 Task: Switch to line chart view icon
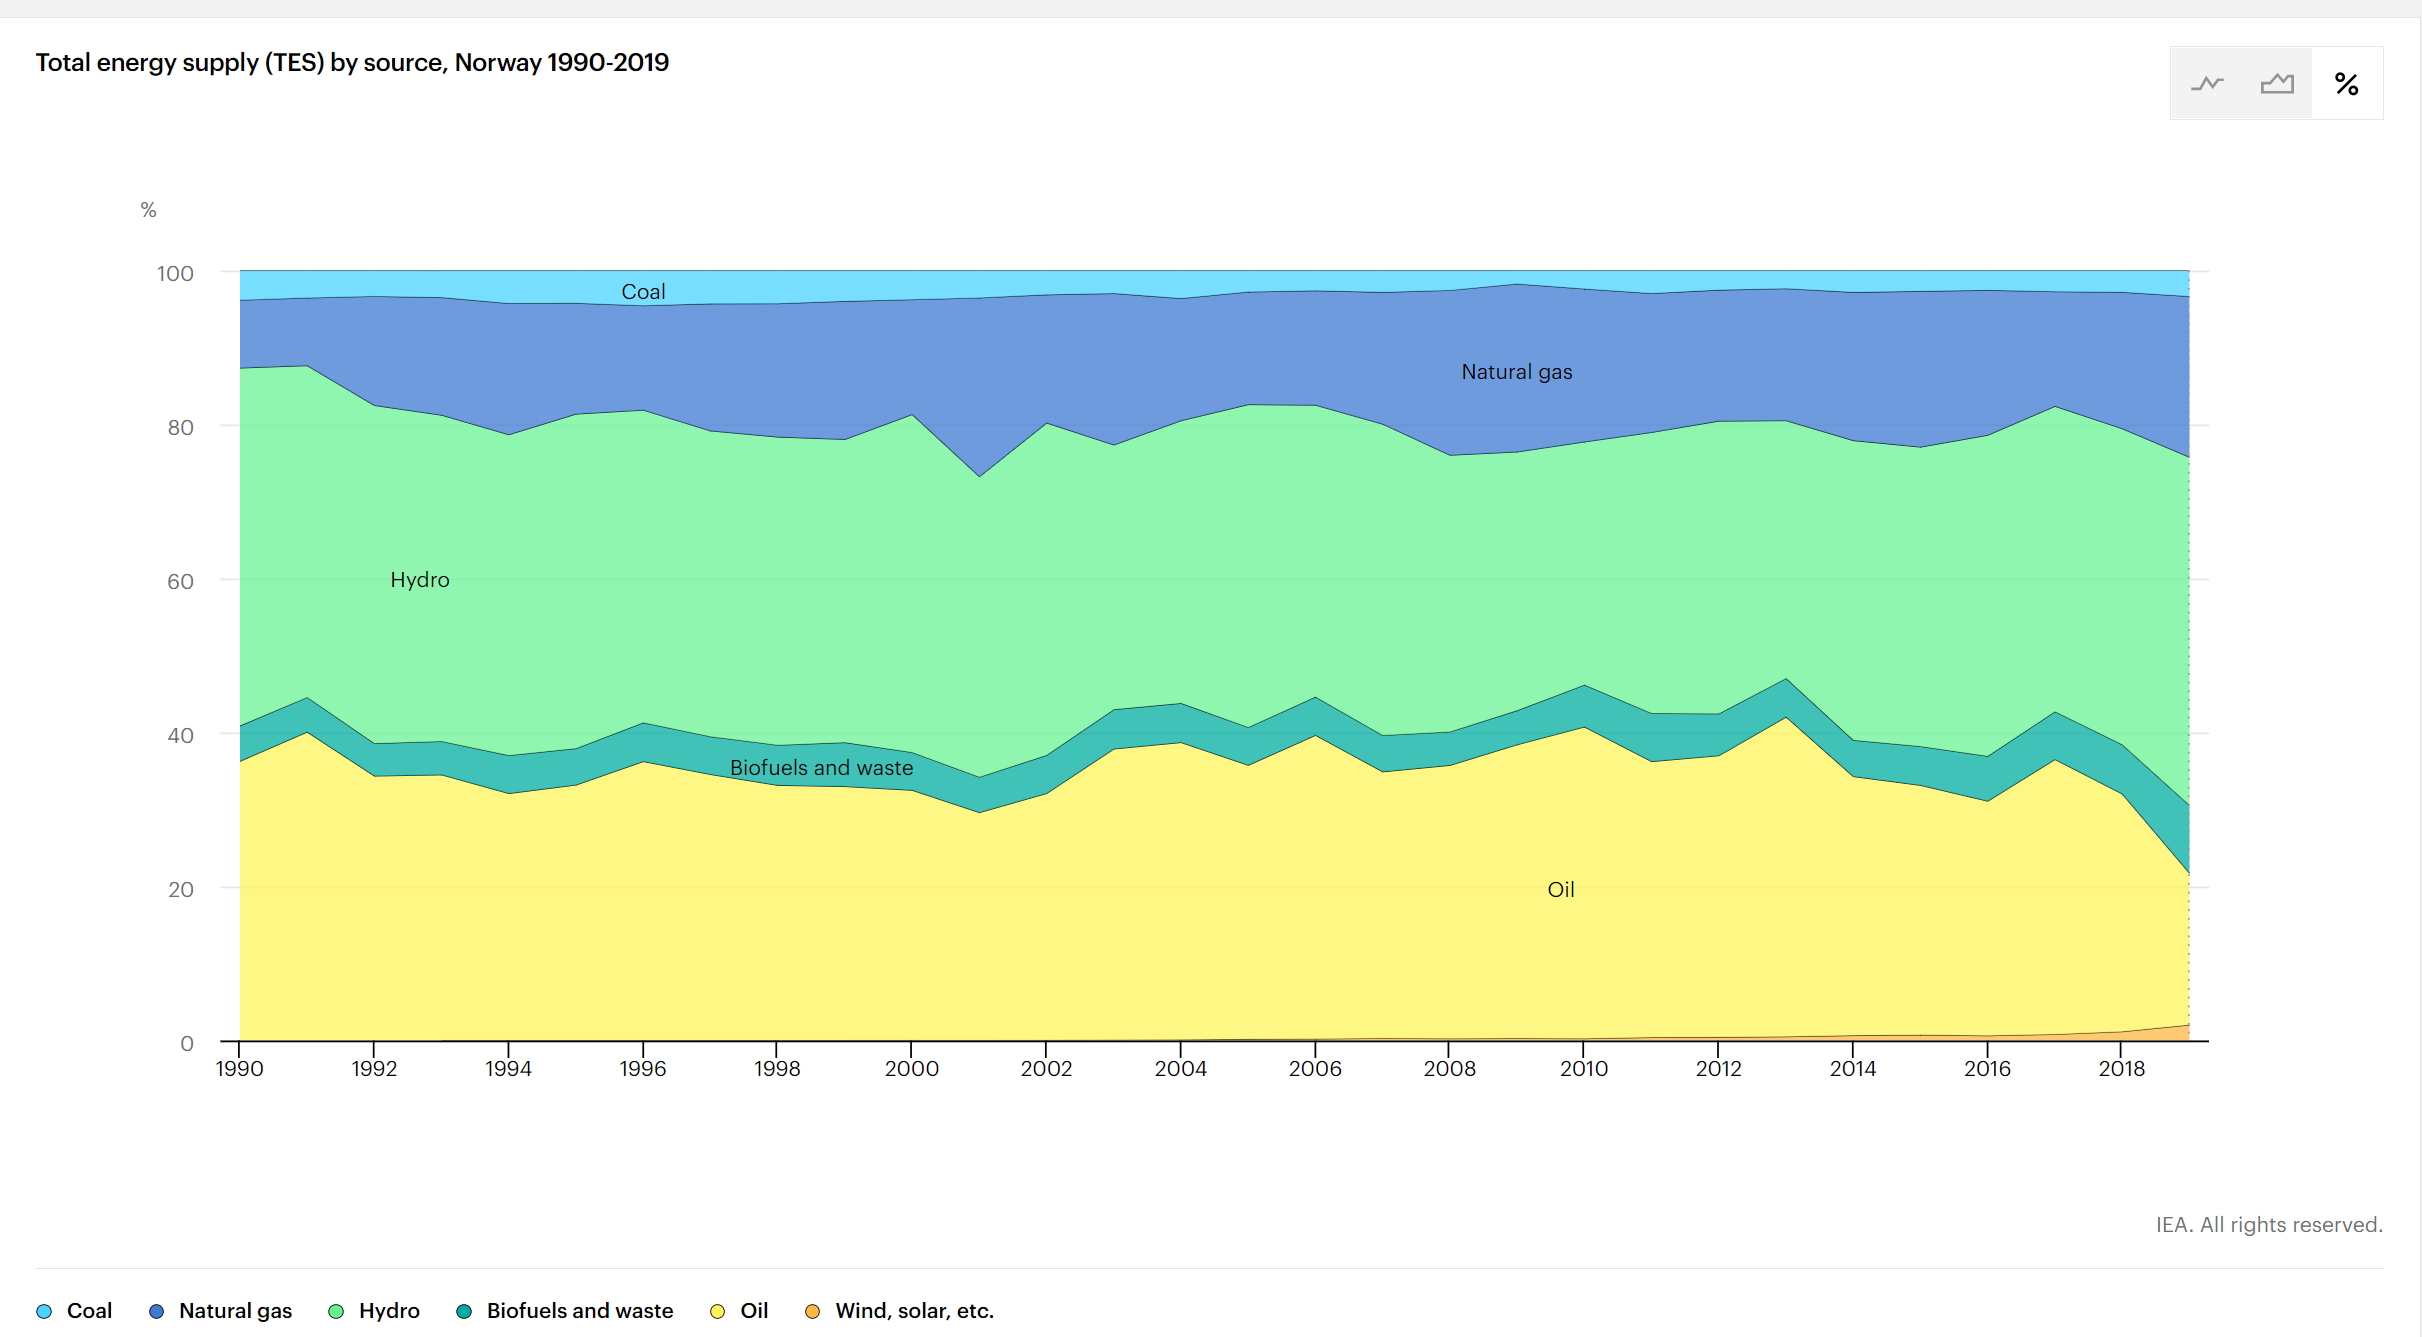tap(2207, 84)
